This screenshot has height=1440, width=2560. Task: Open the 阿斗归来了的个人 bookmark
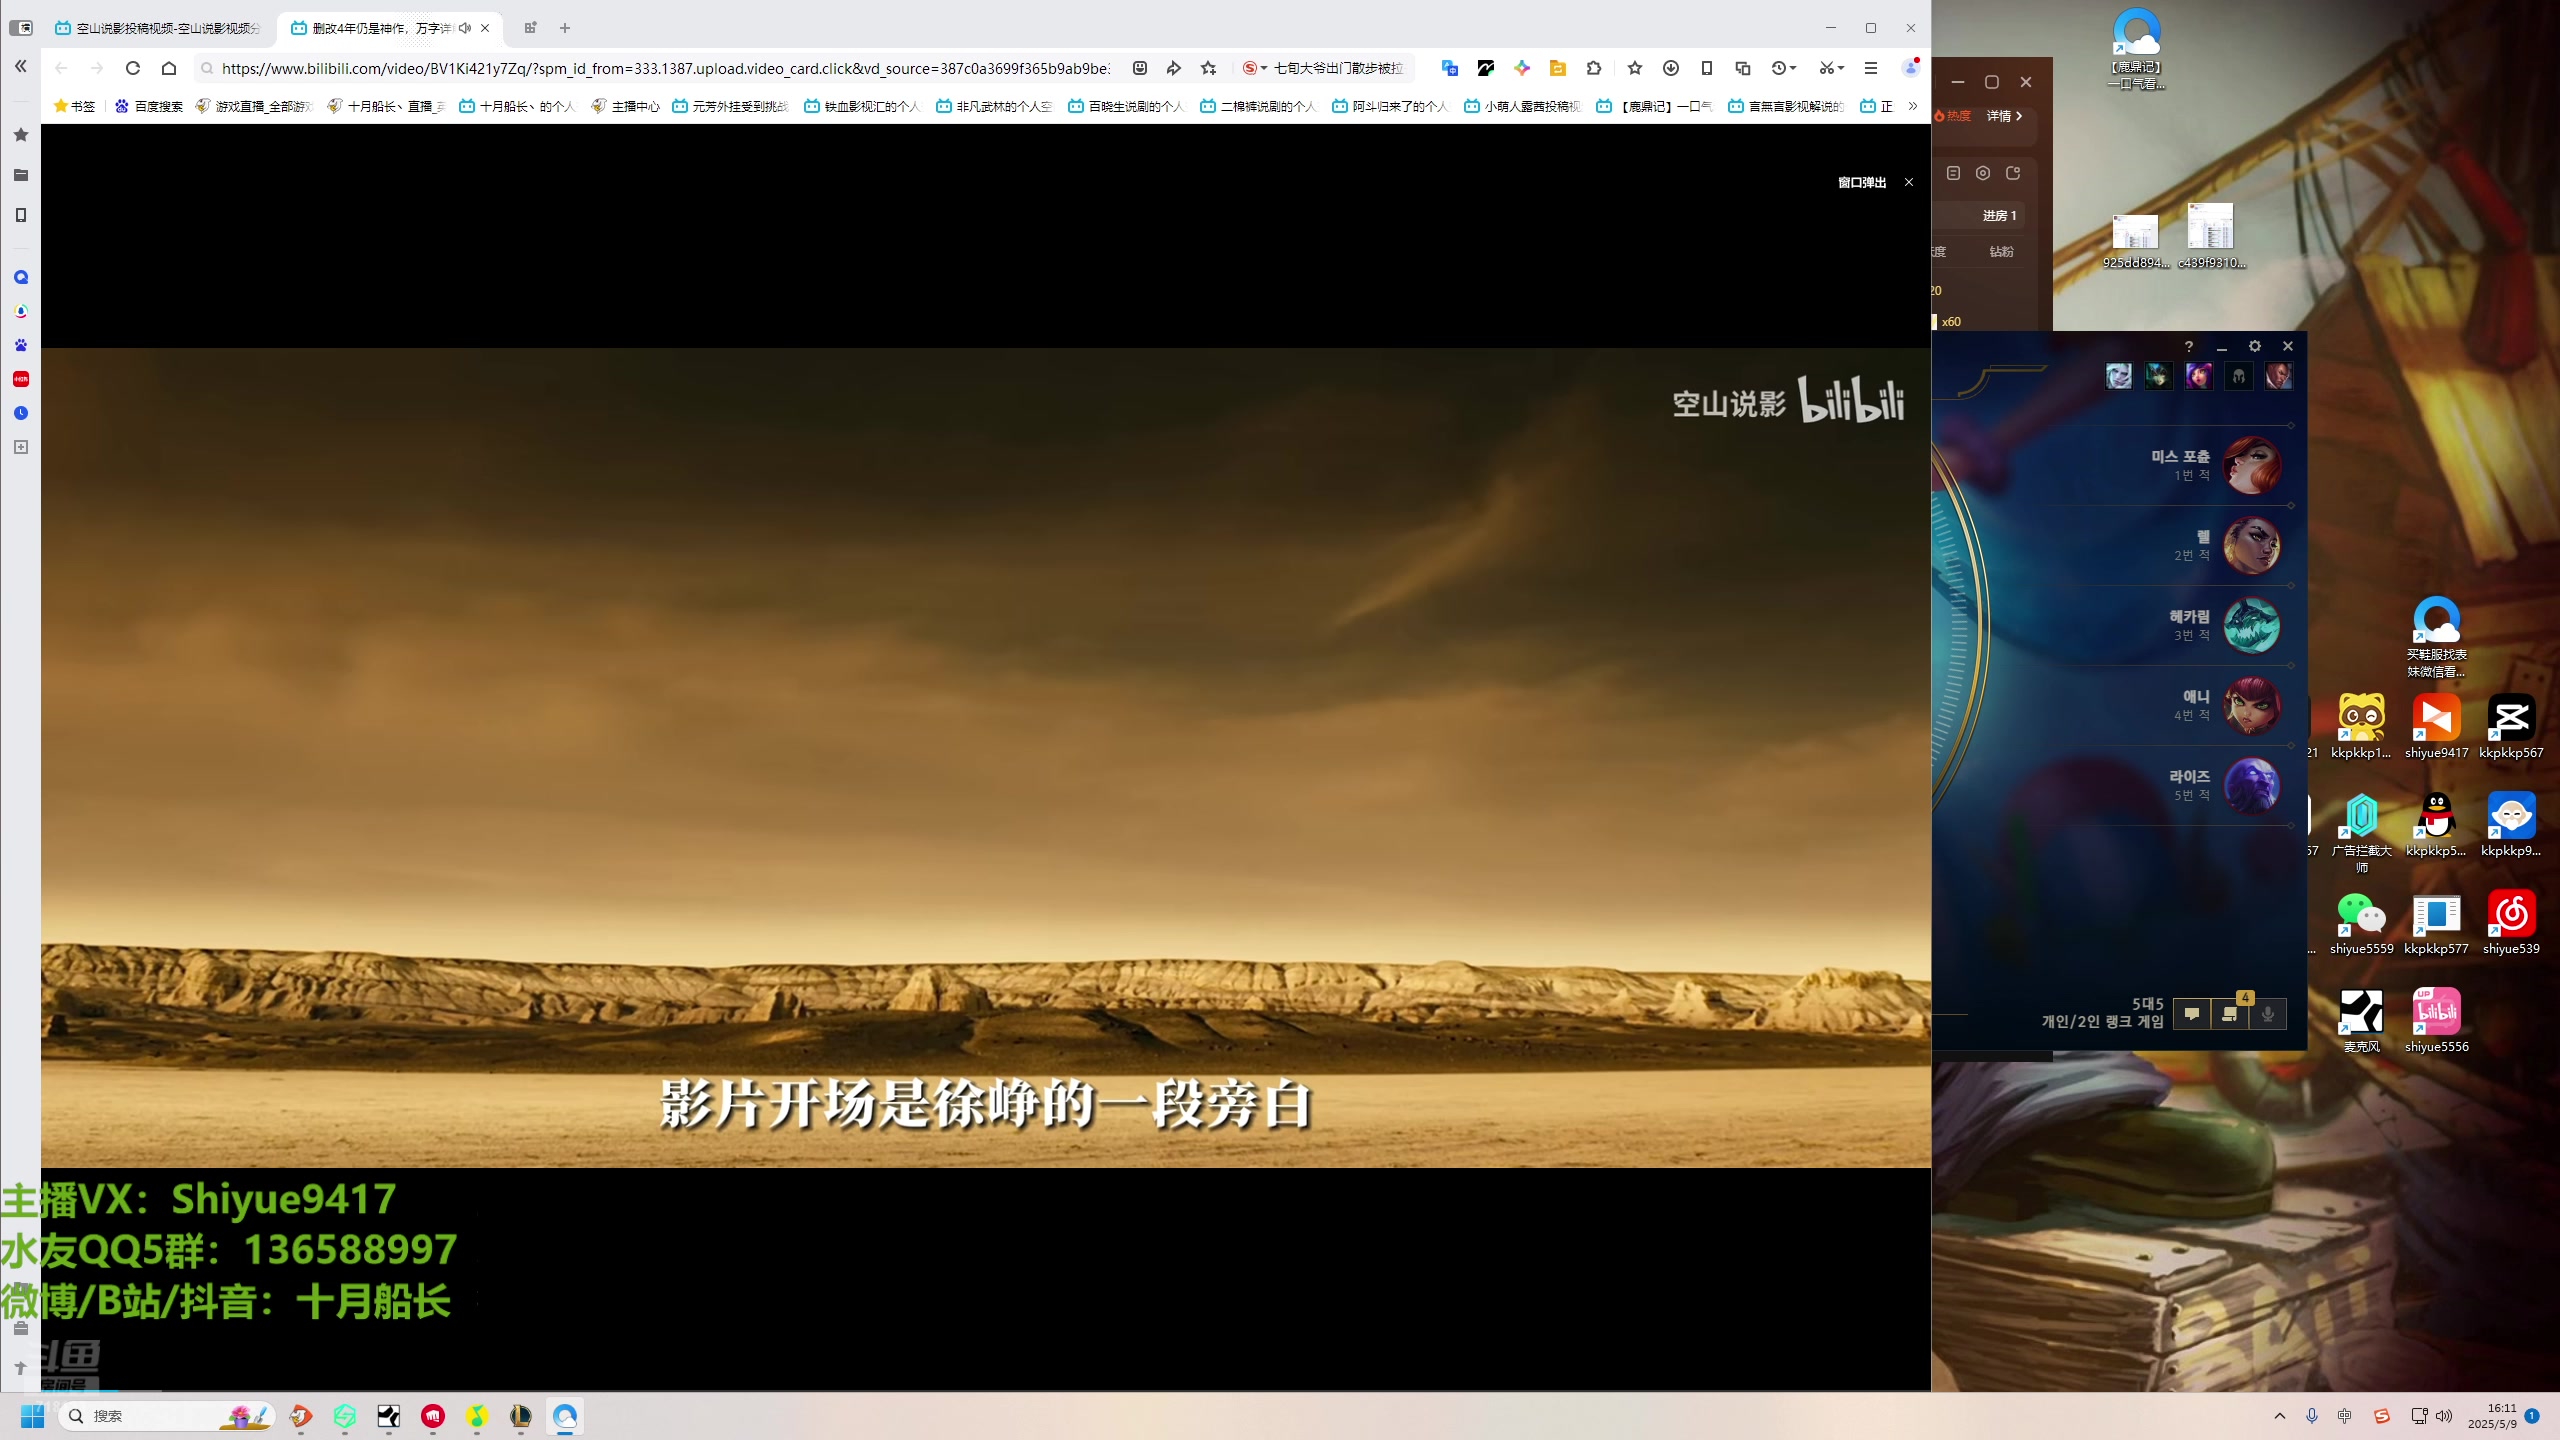tap(1390, 106)
